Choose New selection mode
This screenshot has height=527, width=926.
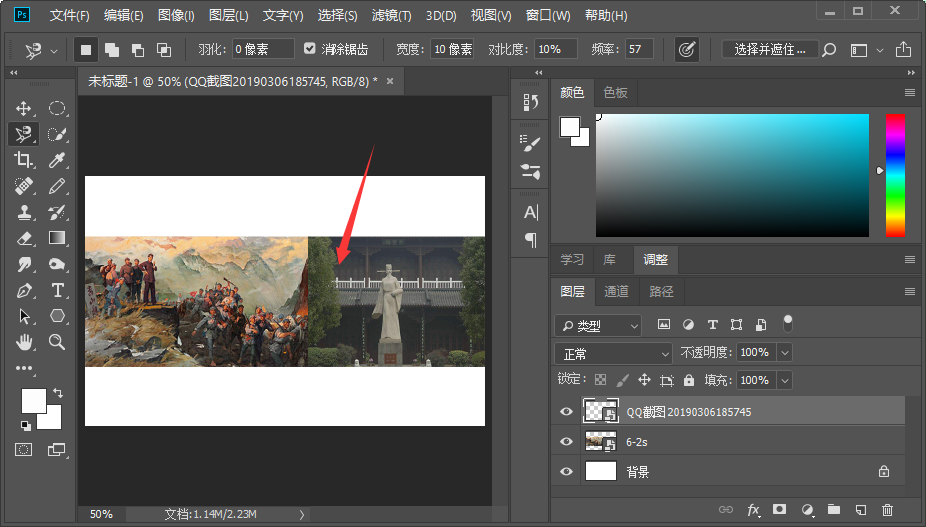[x=86, y=50]
